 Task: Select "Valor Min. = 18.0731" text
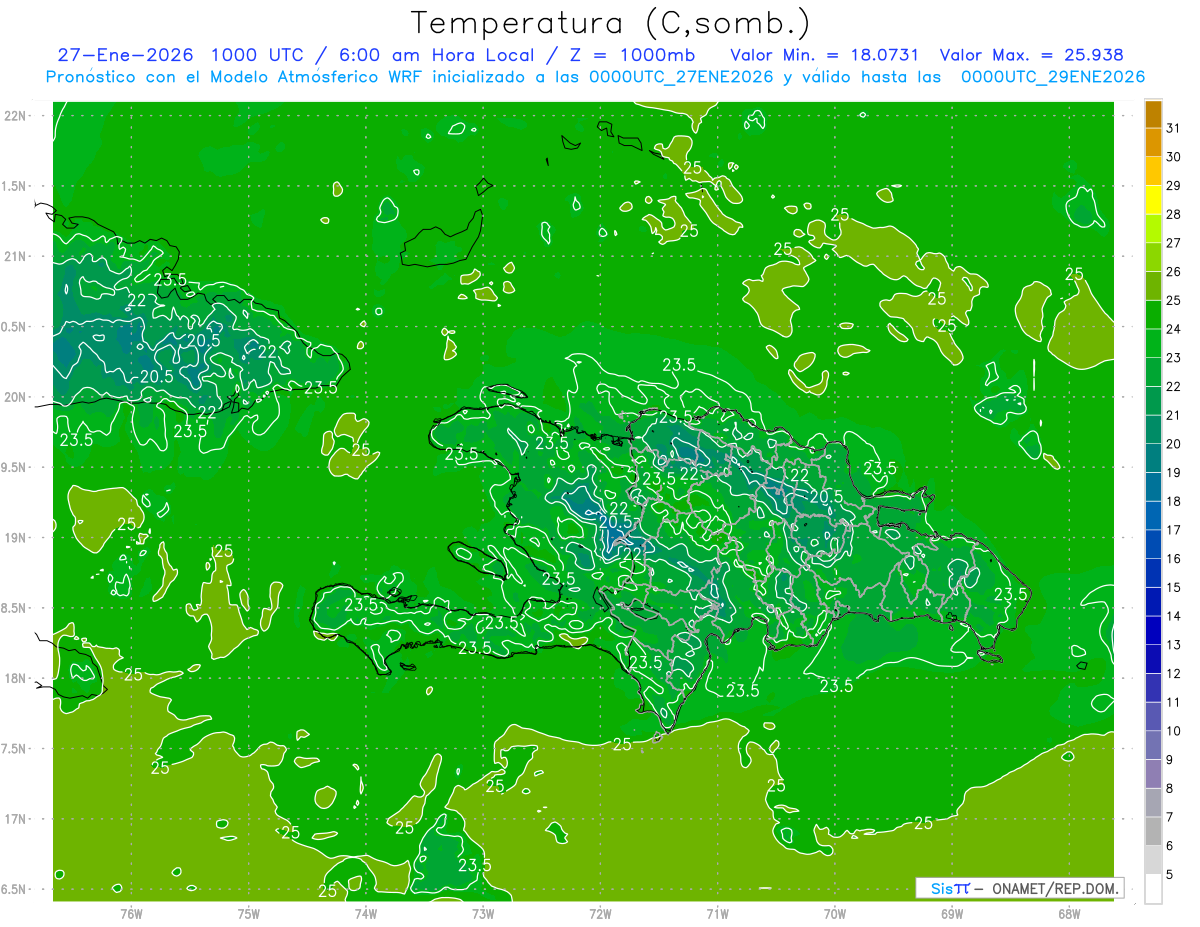825,55
